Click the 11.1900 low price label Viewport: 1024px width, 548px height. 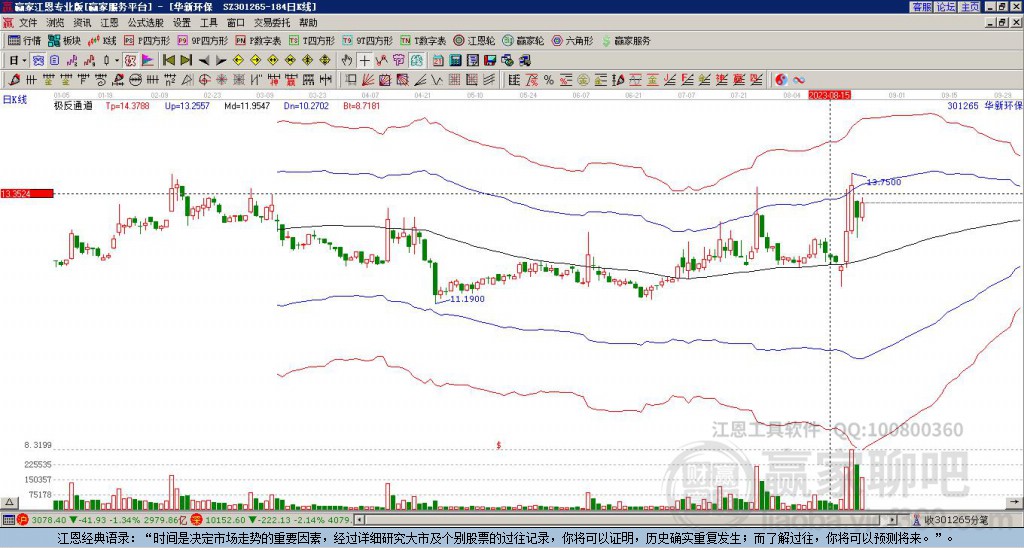(x=468, y=298)
